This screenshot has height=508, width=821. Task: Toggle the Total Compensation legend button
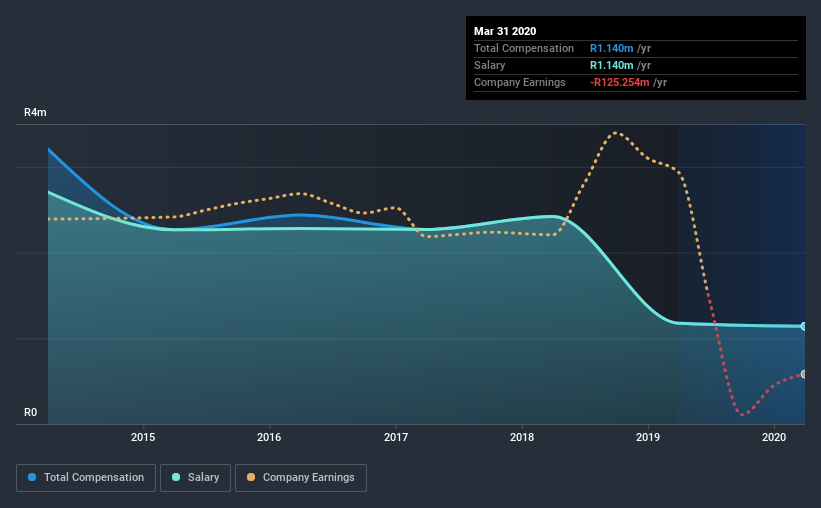[86, 478]
